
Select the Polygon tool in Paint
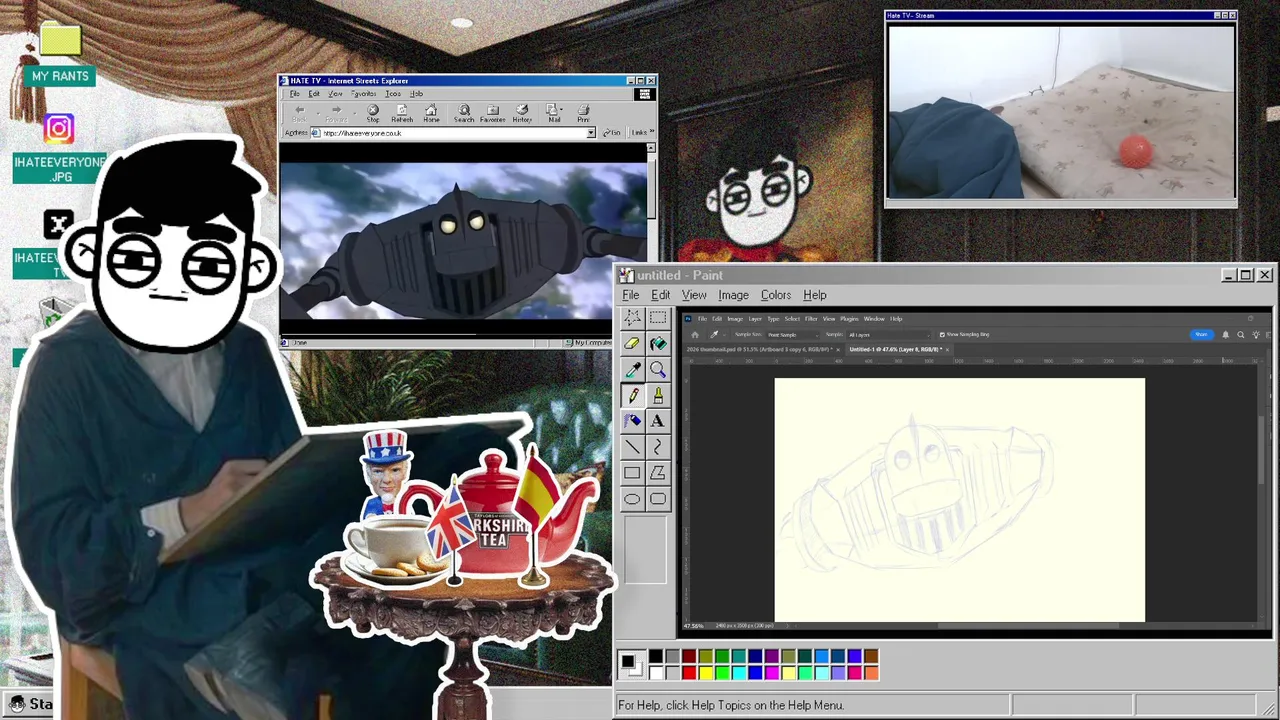[x=658, y=473]
